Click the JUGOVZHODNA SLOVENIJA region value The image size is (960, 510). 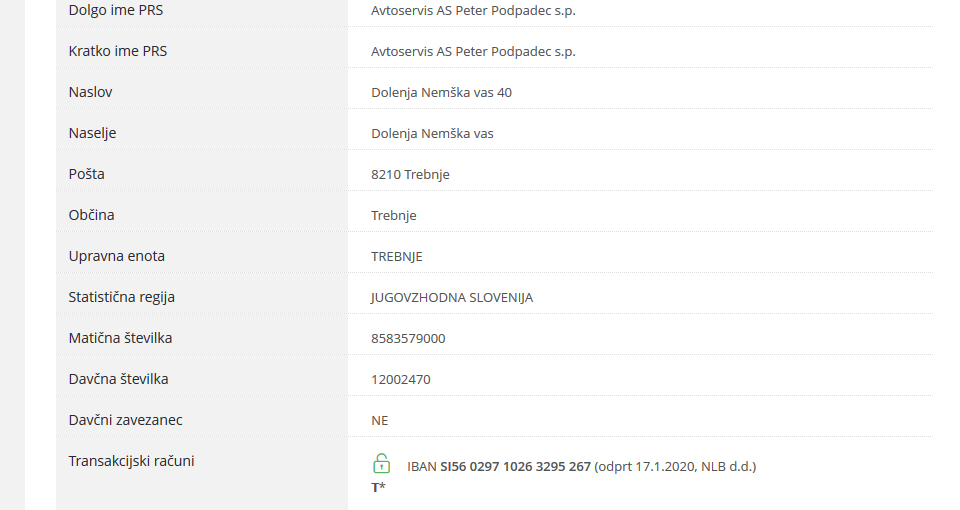[x=452, y=297]
